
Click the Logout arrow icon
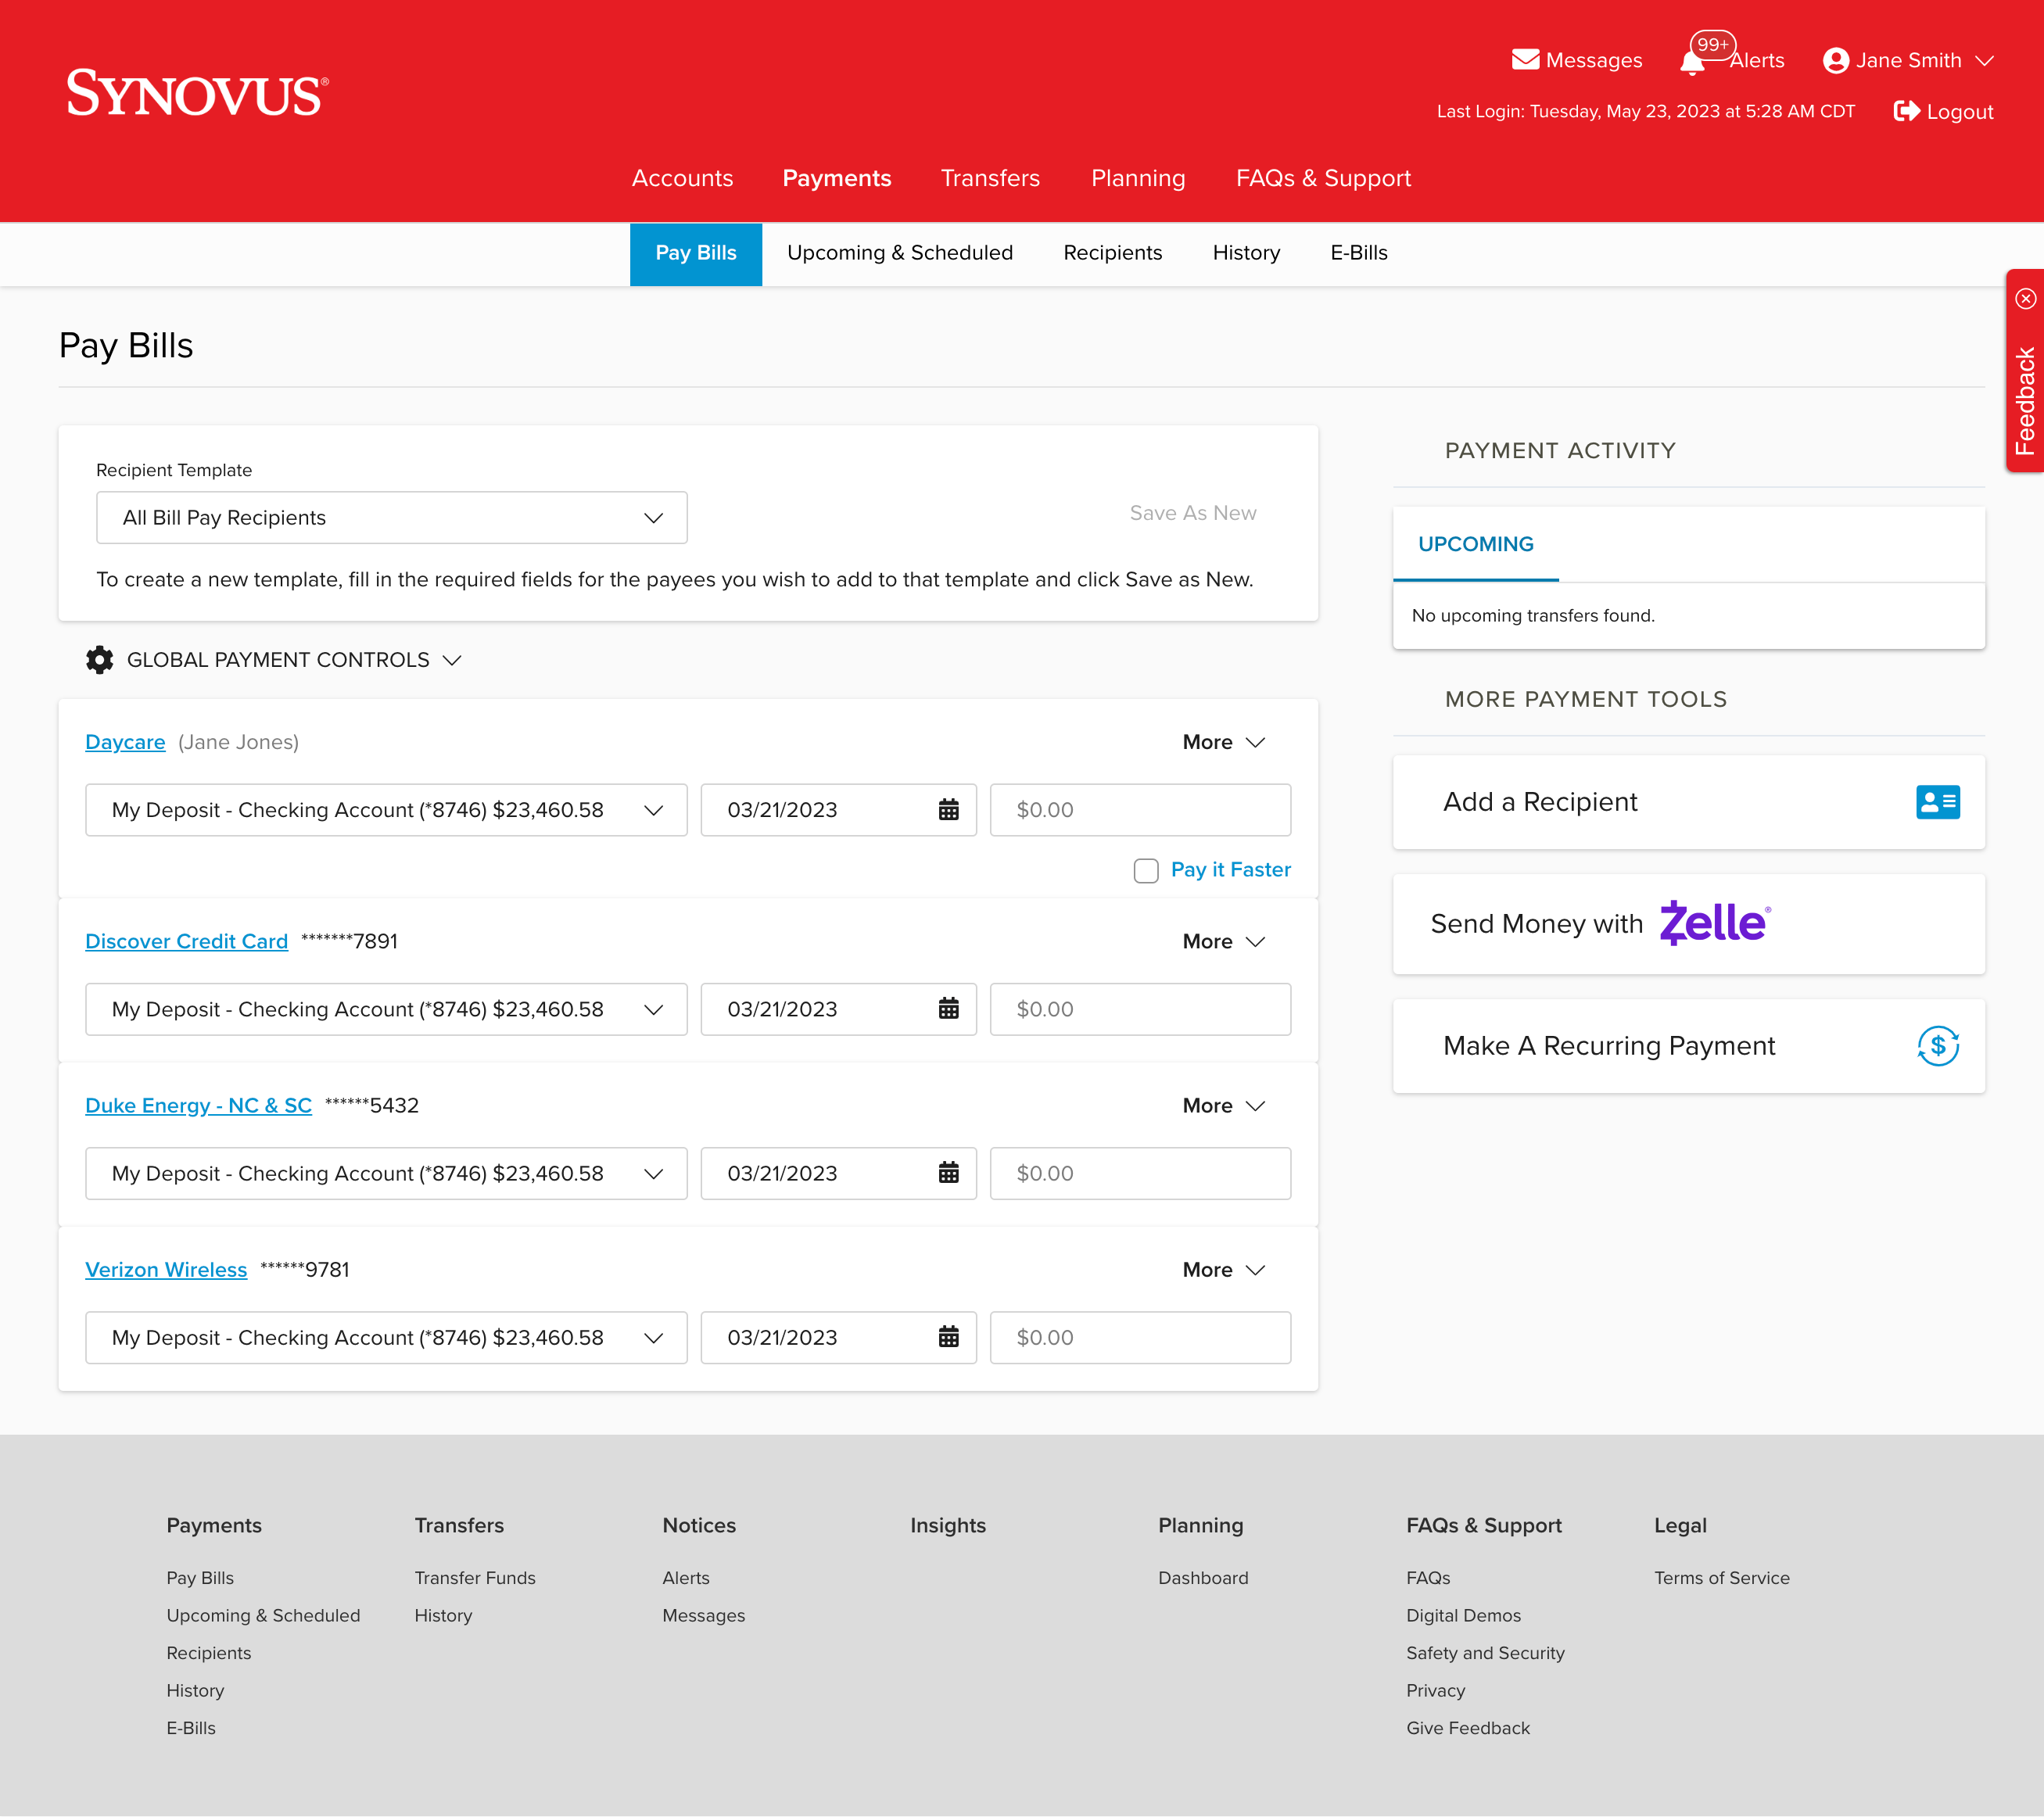[1906, 111]
